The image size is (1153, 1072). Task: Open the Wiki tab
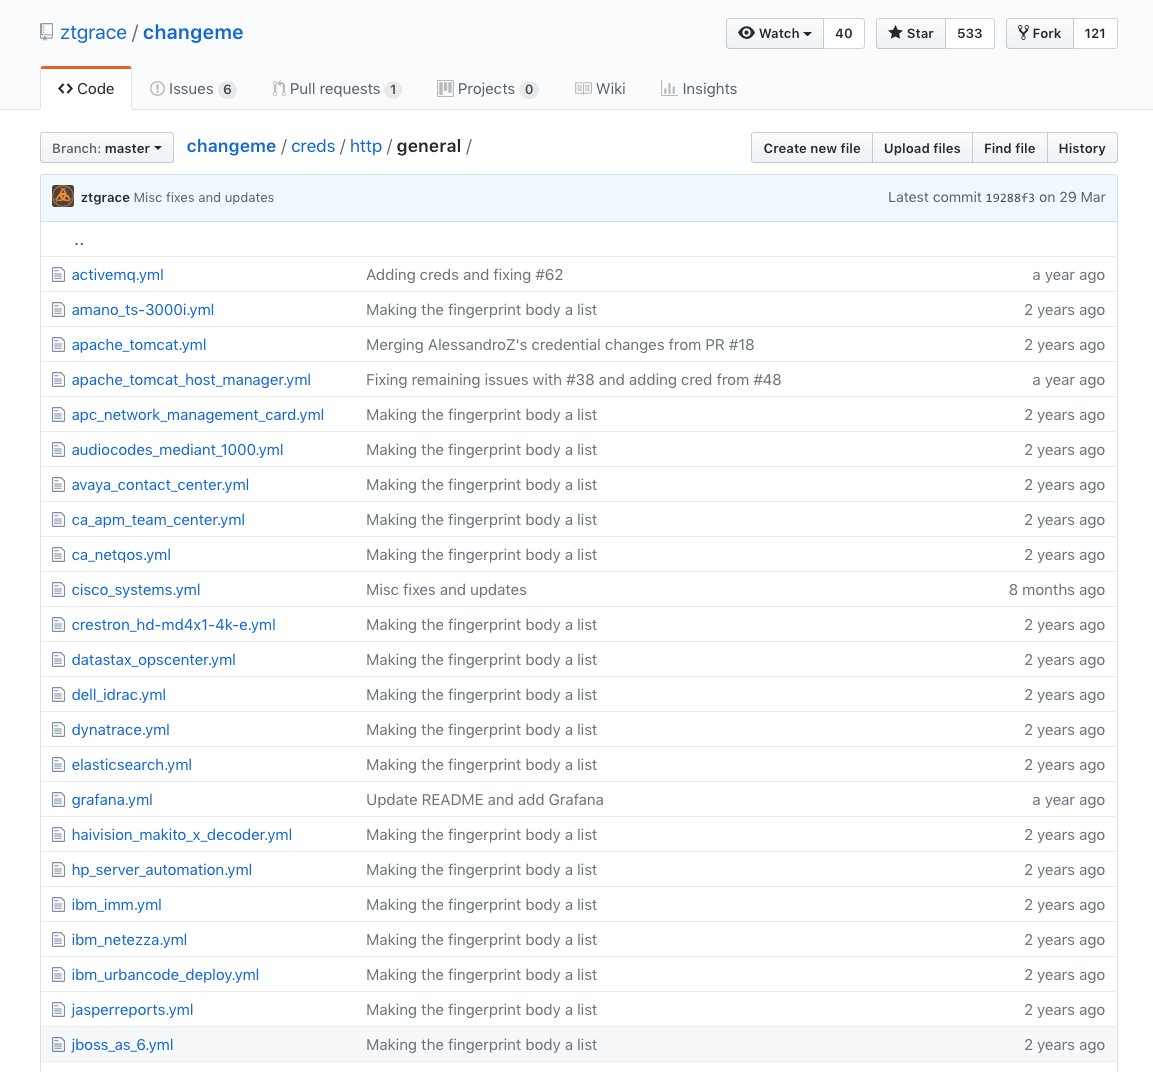600,89
